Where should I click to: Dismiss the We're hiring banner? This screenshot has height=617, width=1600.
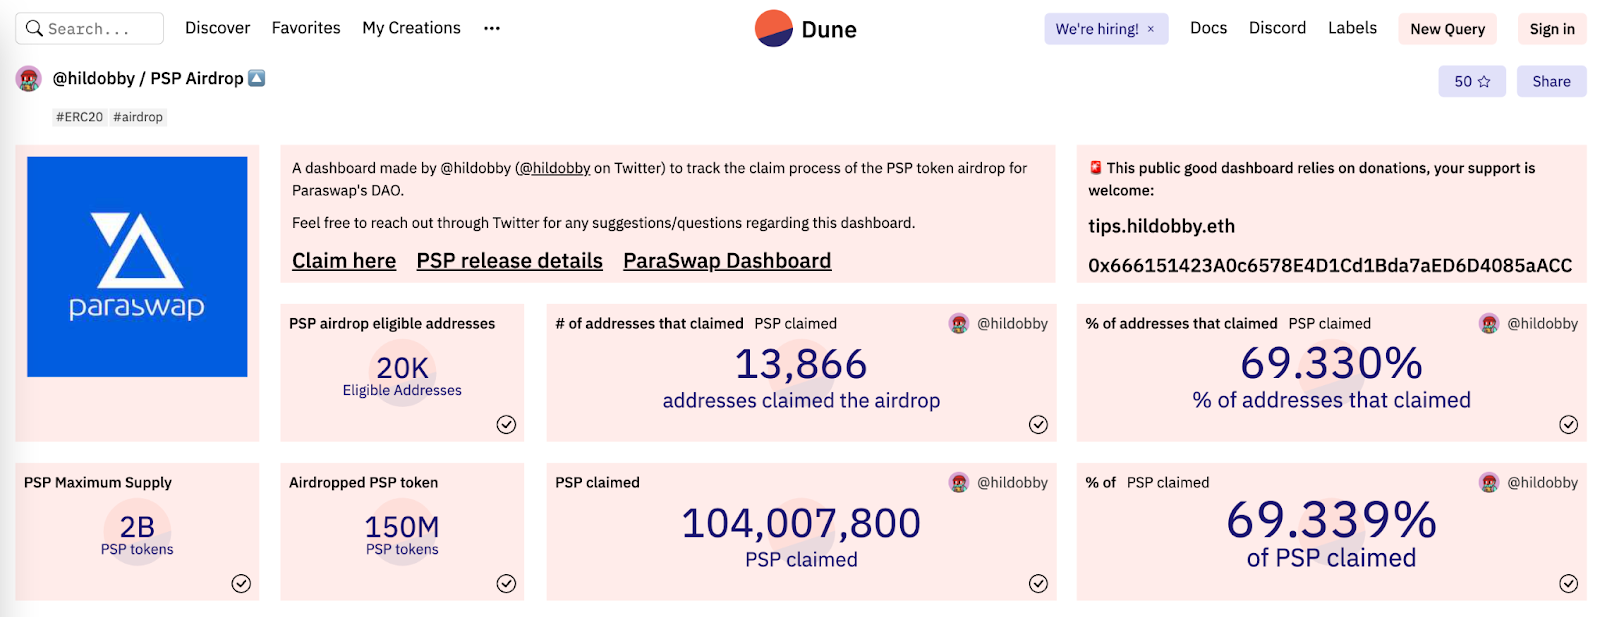(1150, 29)
